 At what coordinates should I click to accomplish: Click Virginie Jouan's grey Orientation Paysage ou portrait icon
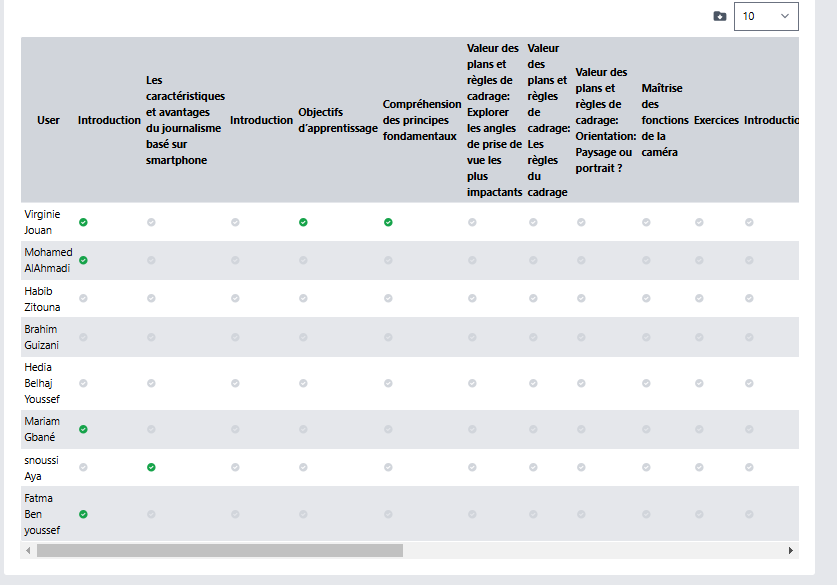click(581, 222)
